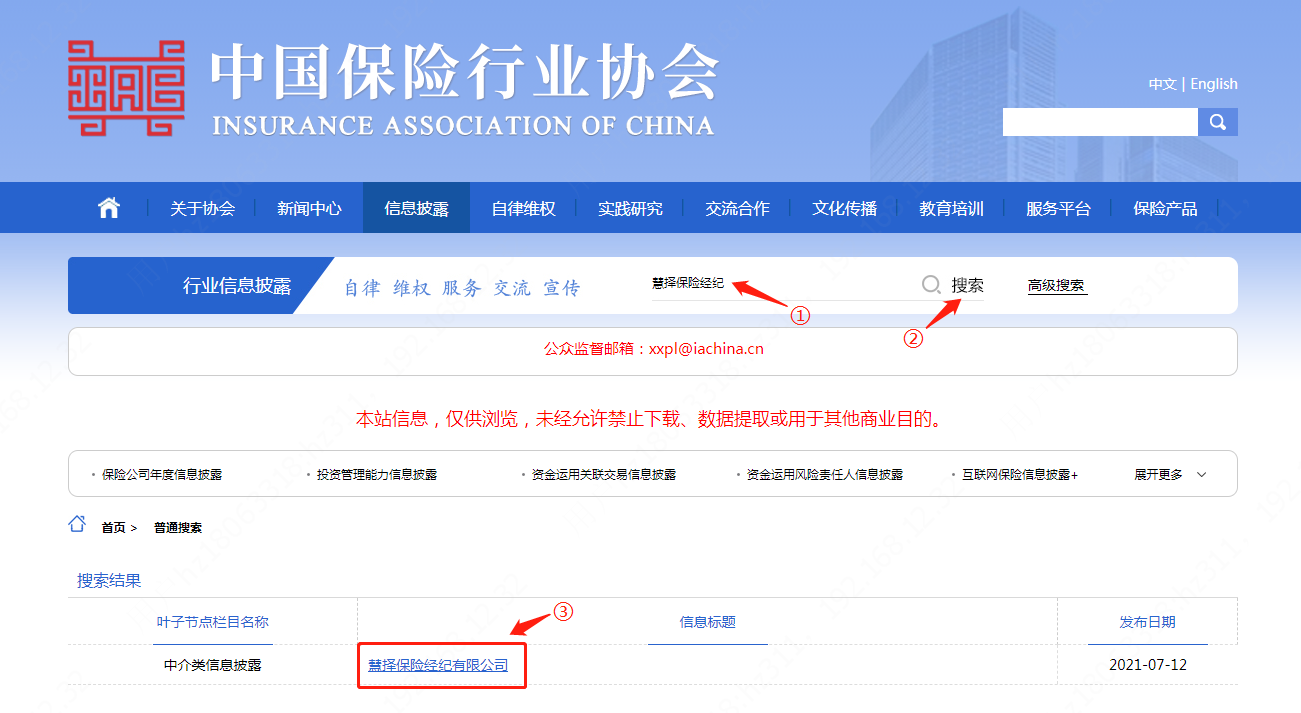This screenshot has width=1301, height=713.
Task: Open the 关于协会 menu
Action: [x=202, y=209]
